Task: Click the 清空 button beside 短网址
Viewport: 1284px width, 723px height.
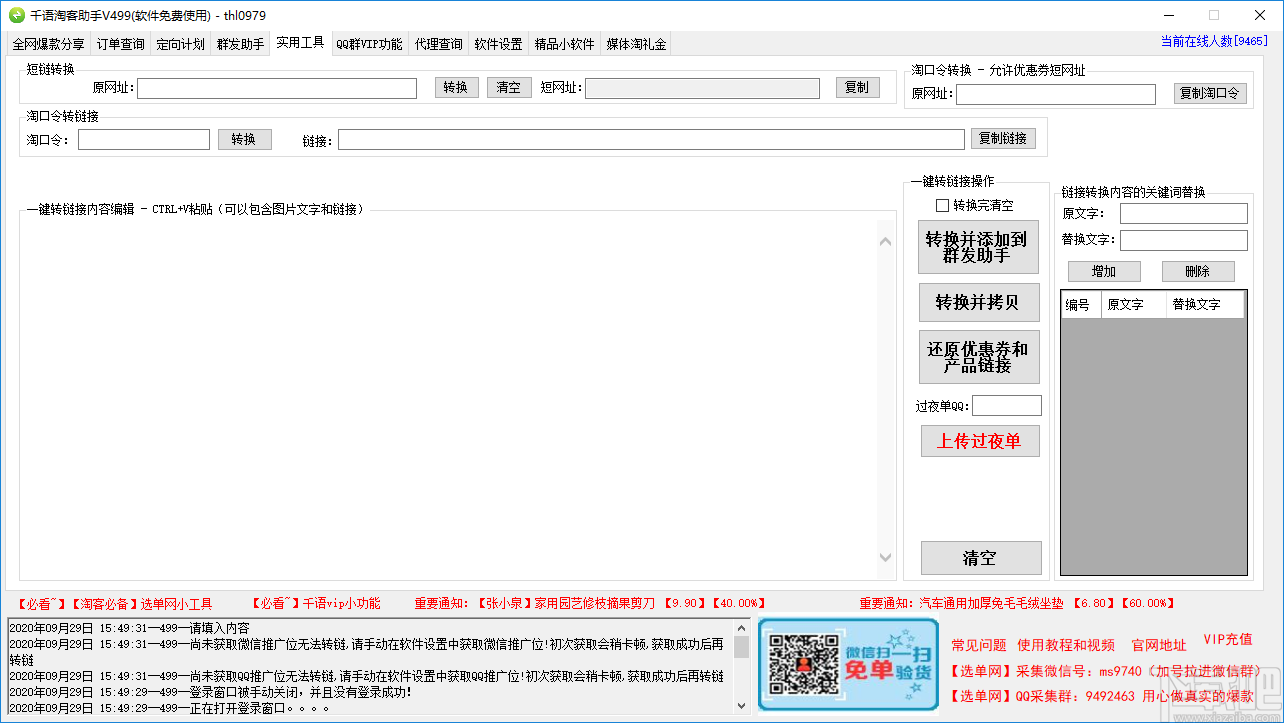Action: [x=509, y=88]
